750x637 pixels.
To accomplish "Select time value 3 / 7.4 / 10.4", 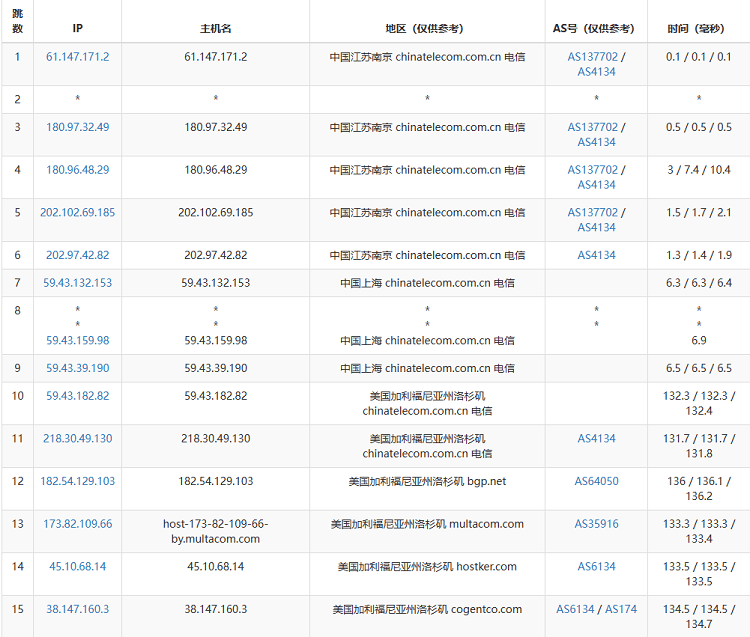I will (698, 170).
